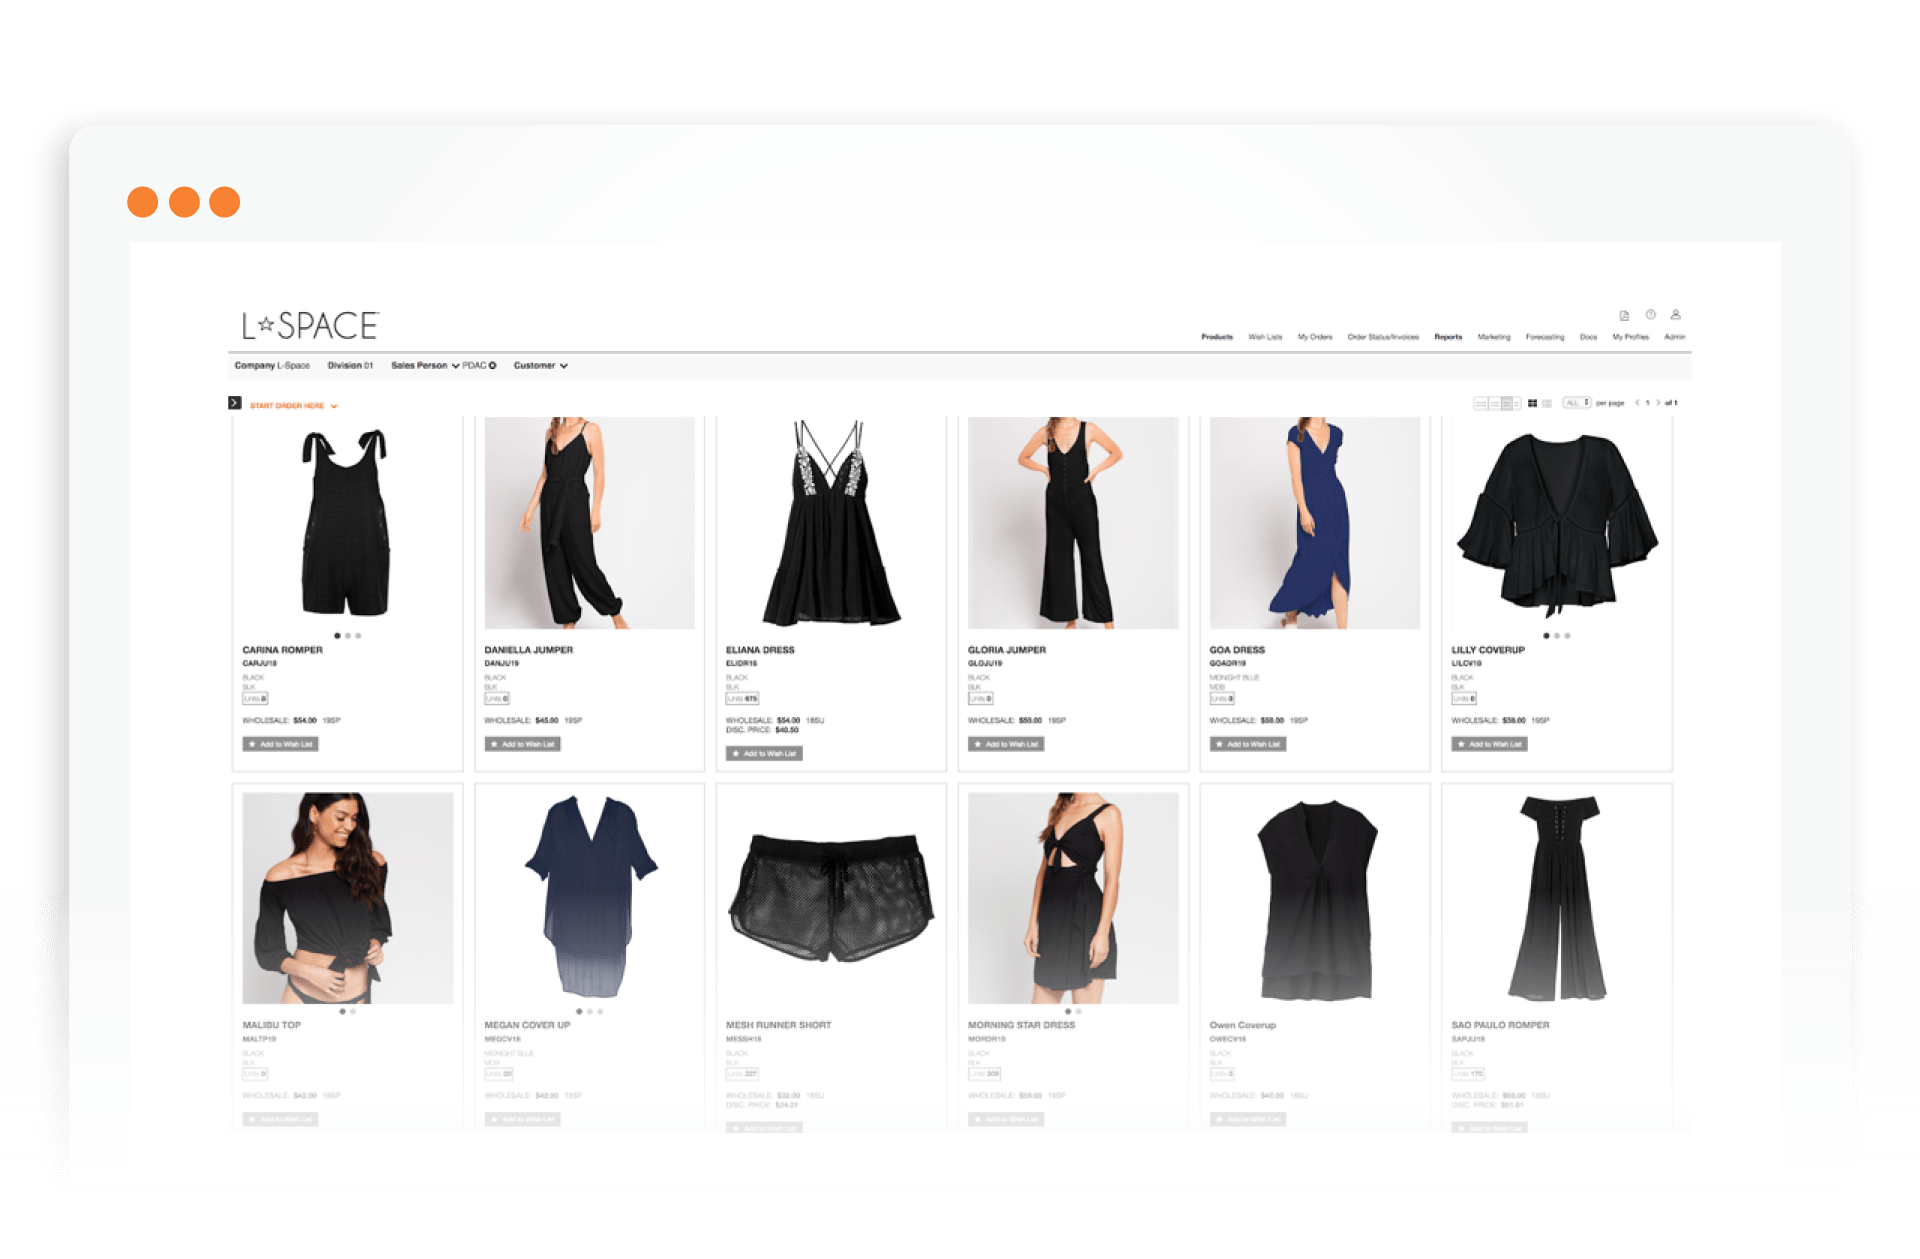
Task: Open Order Status/Invoices
Action: coord(1383,337)
